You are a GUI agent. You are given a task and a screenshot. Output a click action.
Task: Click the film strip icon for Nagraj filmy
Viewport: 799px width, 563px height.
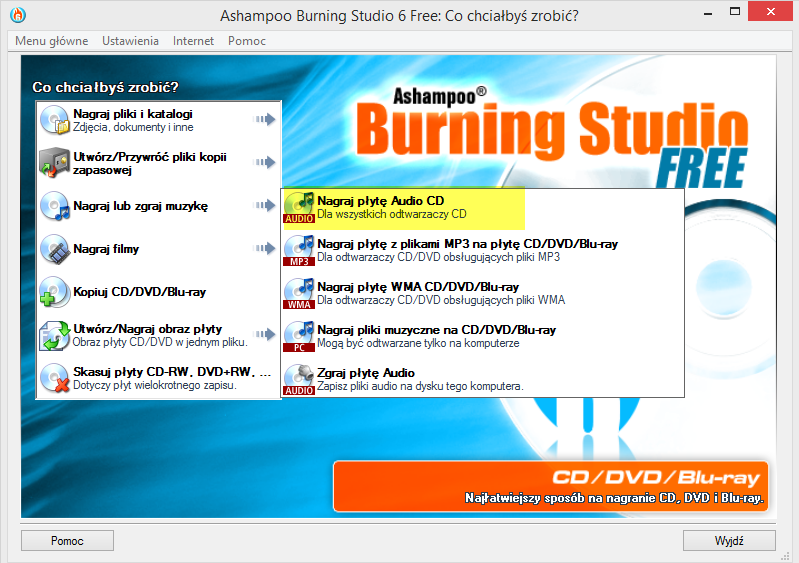(55, 249)
